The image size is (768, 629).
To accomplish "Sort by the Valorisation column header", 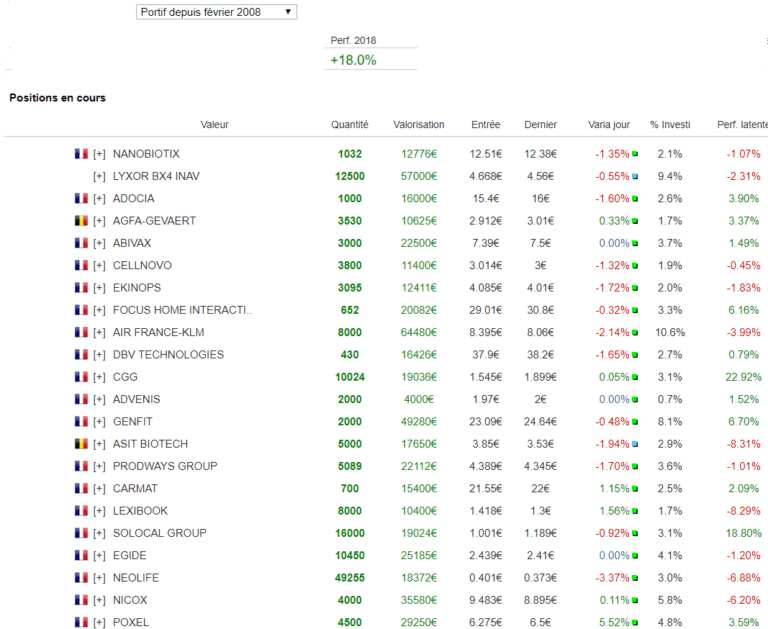I will 419,125.
